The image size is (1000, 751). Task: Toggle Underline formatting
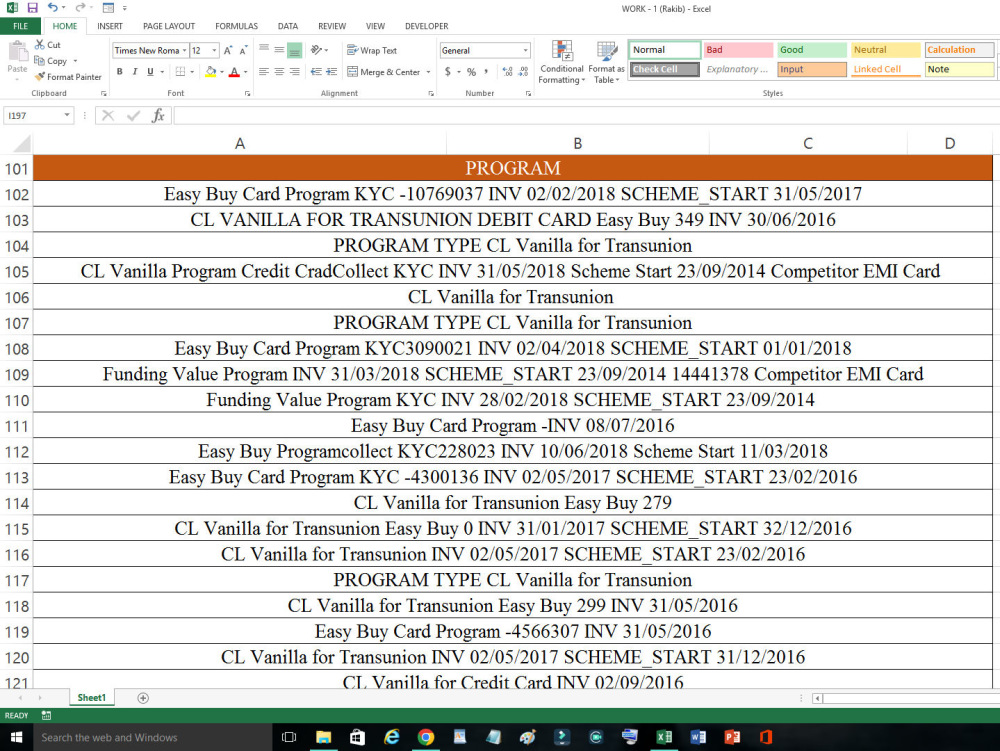[150, 72]
